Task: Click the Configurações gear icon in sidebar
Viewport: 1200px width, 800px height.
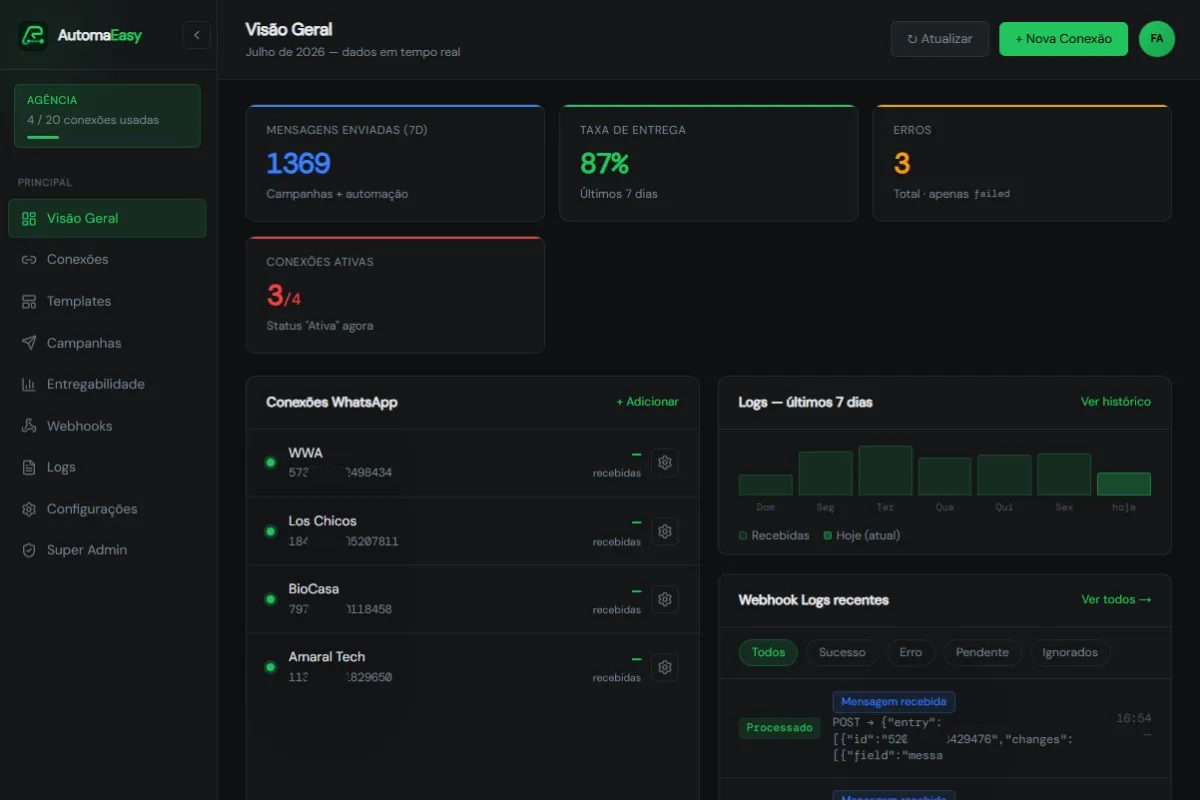Action: tap(29, 509)
